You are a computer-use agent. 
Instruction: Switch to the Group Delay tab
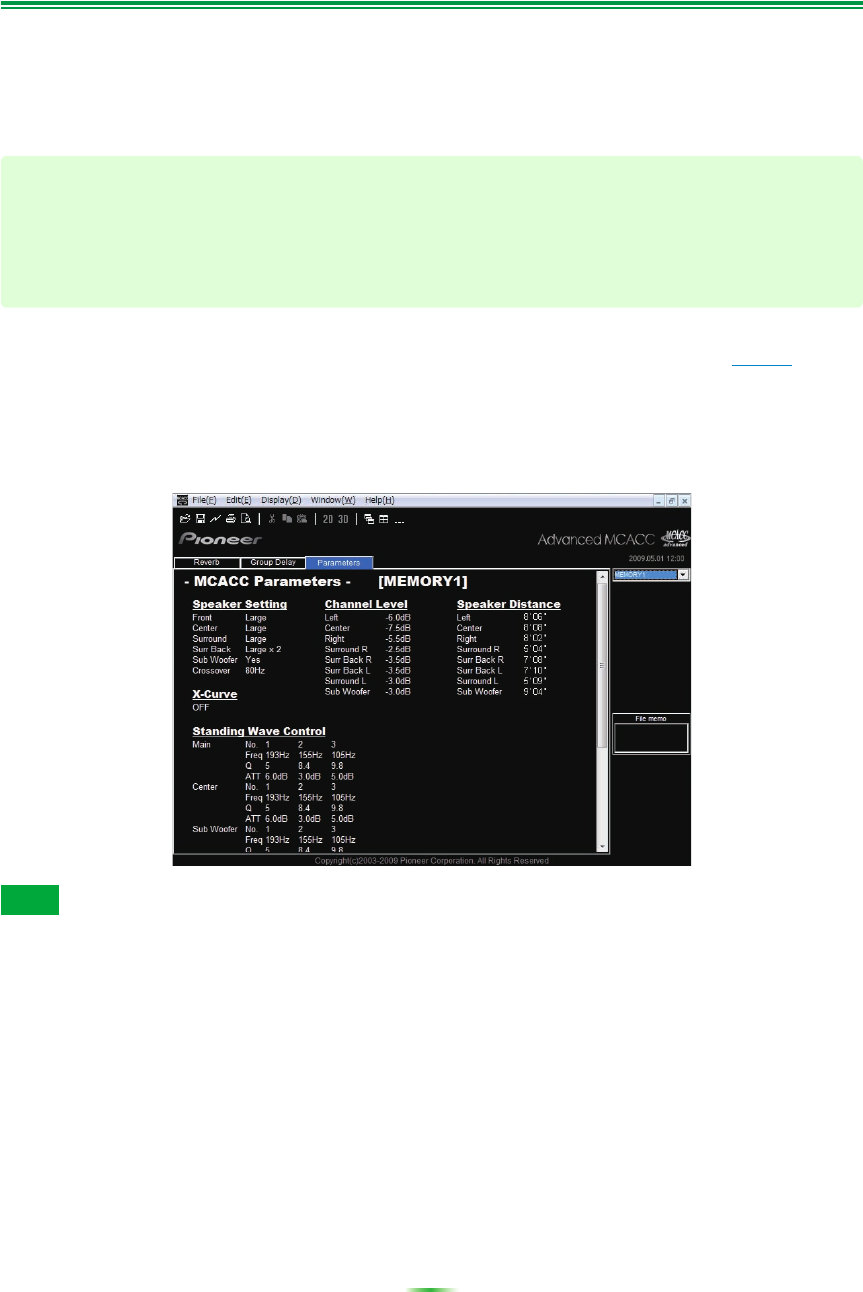point(272,563)
